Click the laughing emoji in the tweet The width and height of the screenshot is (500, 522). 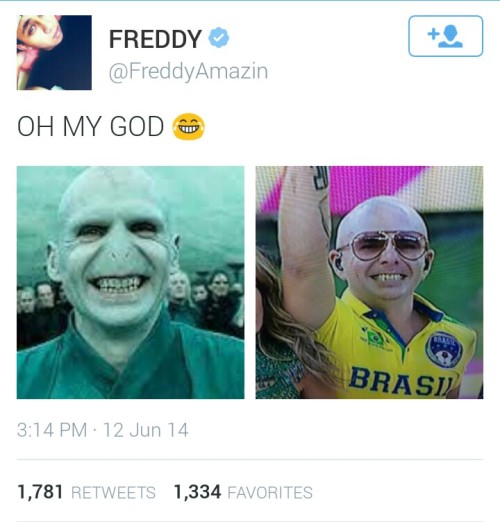(188, 126)
